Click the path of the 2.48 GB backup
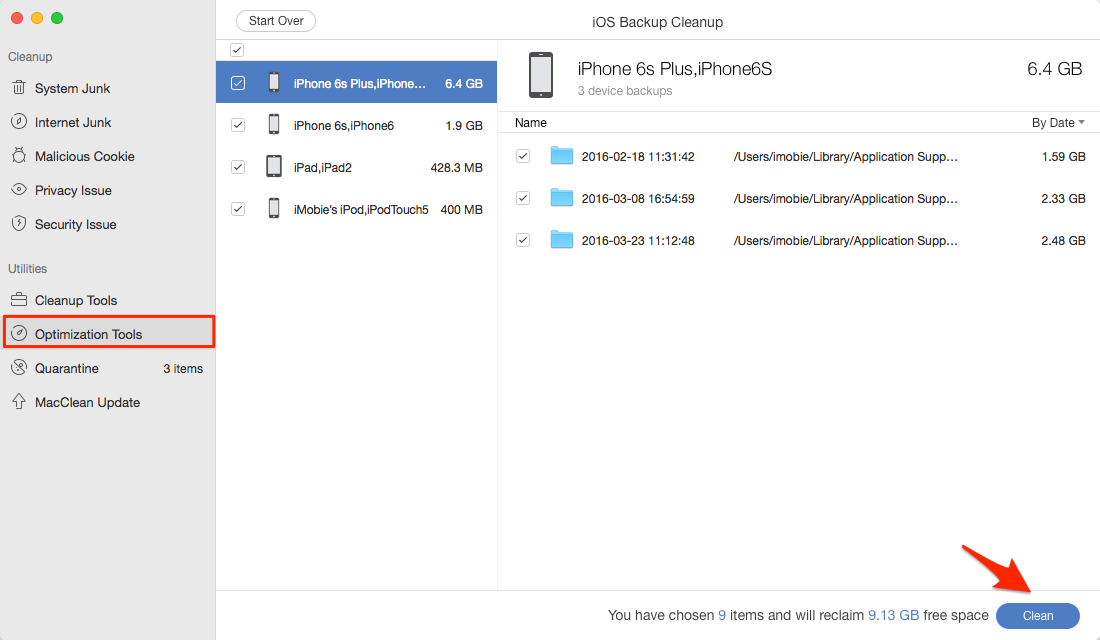The height and width of the screenshot is (640, 1100). pyautogui.click(x=845, y=241)
